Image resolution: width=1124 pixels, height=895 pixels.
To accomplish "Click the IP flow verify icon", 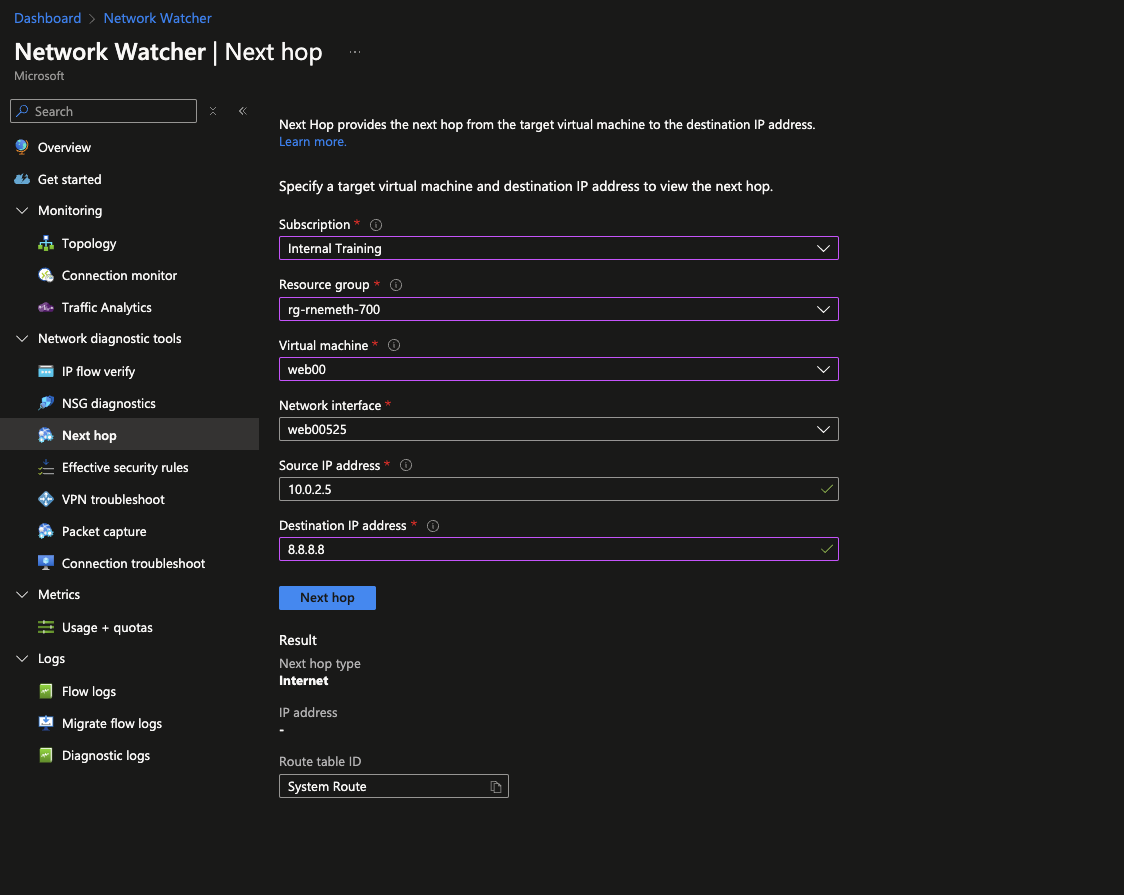I will click(46, 372).
